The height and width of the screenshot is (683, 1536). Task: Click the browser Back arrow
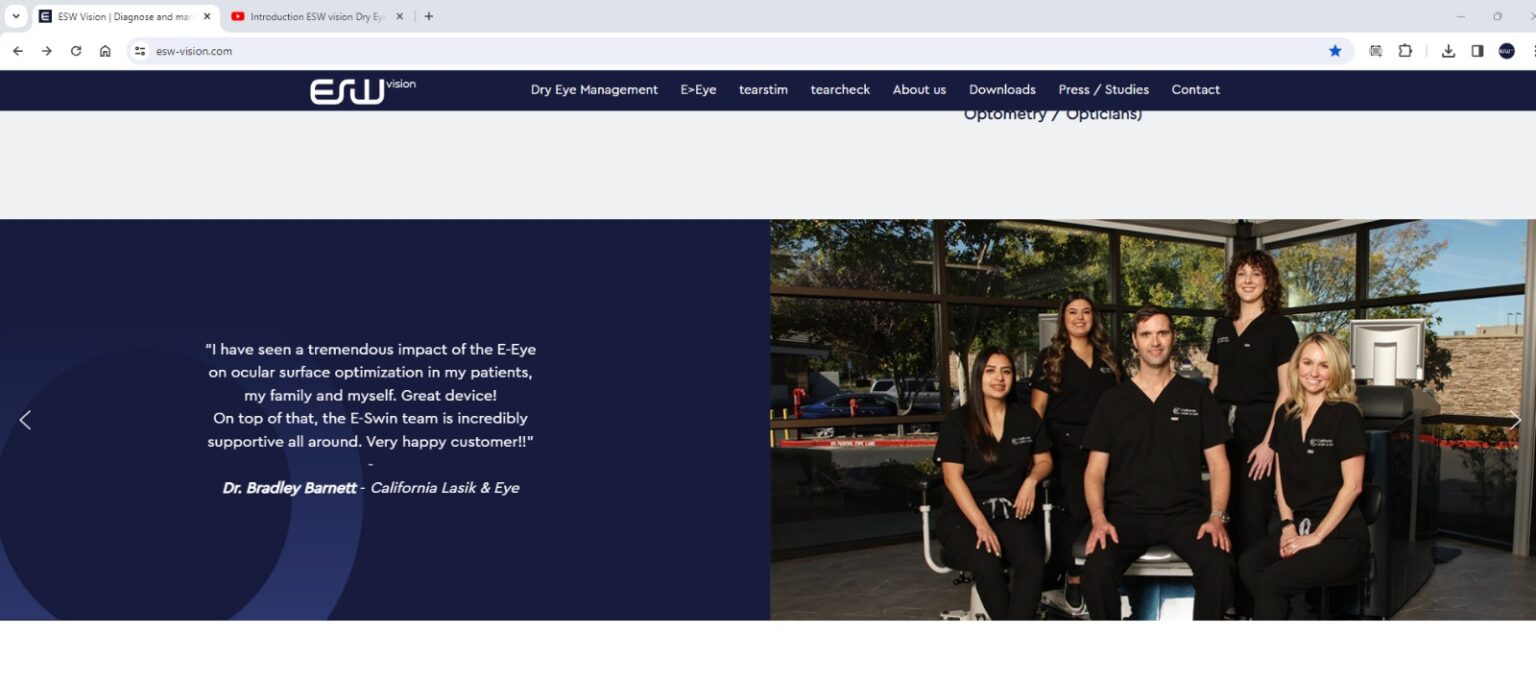[x=17, y=51]
